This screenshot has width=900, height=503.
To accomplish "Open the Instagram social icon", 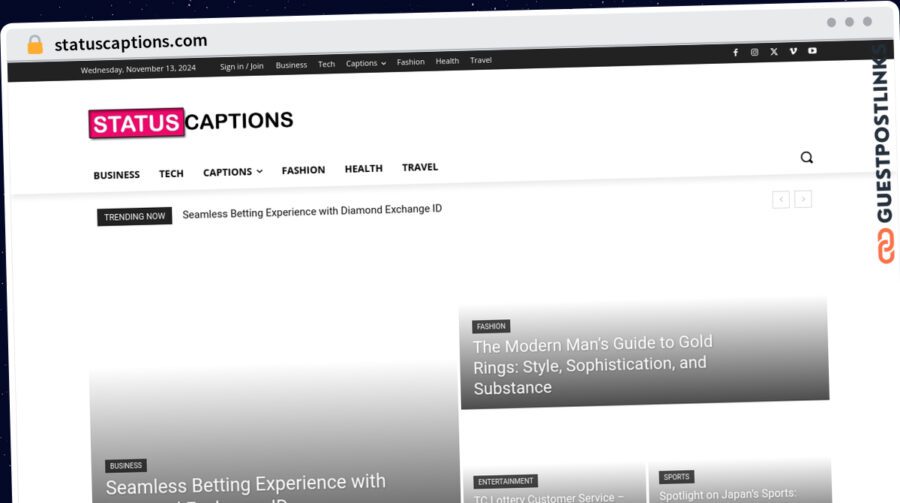I will [754, 52].
